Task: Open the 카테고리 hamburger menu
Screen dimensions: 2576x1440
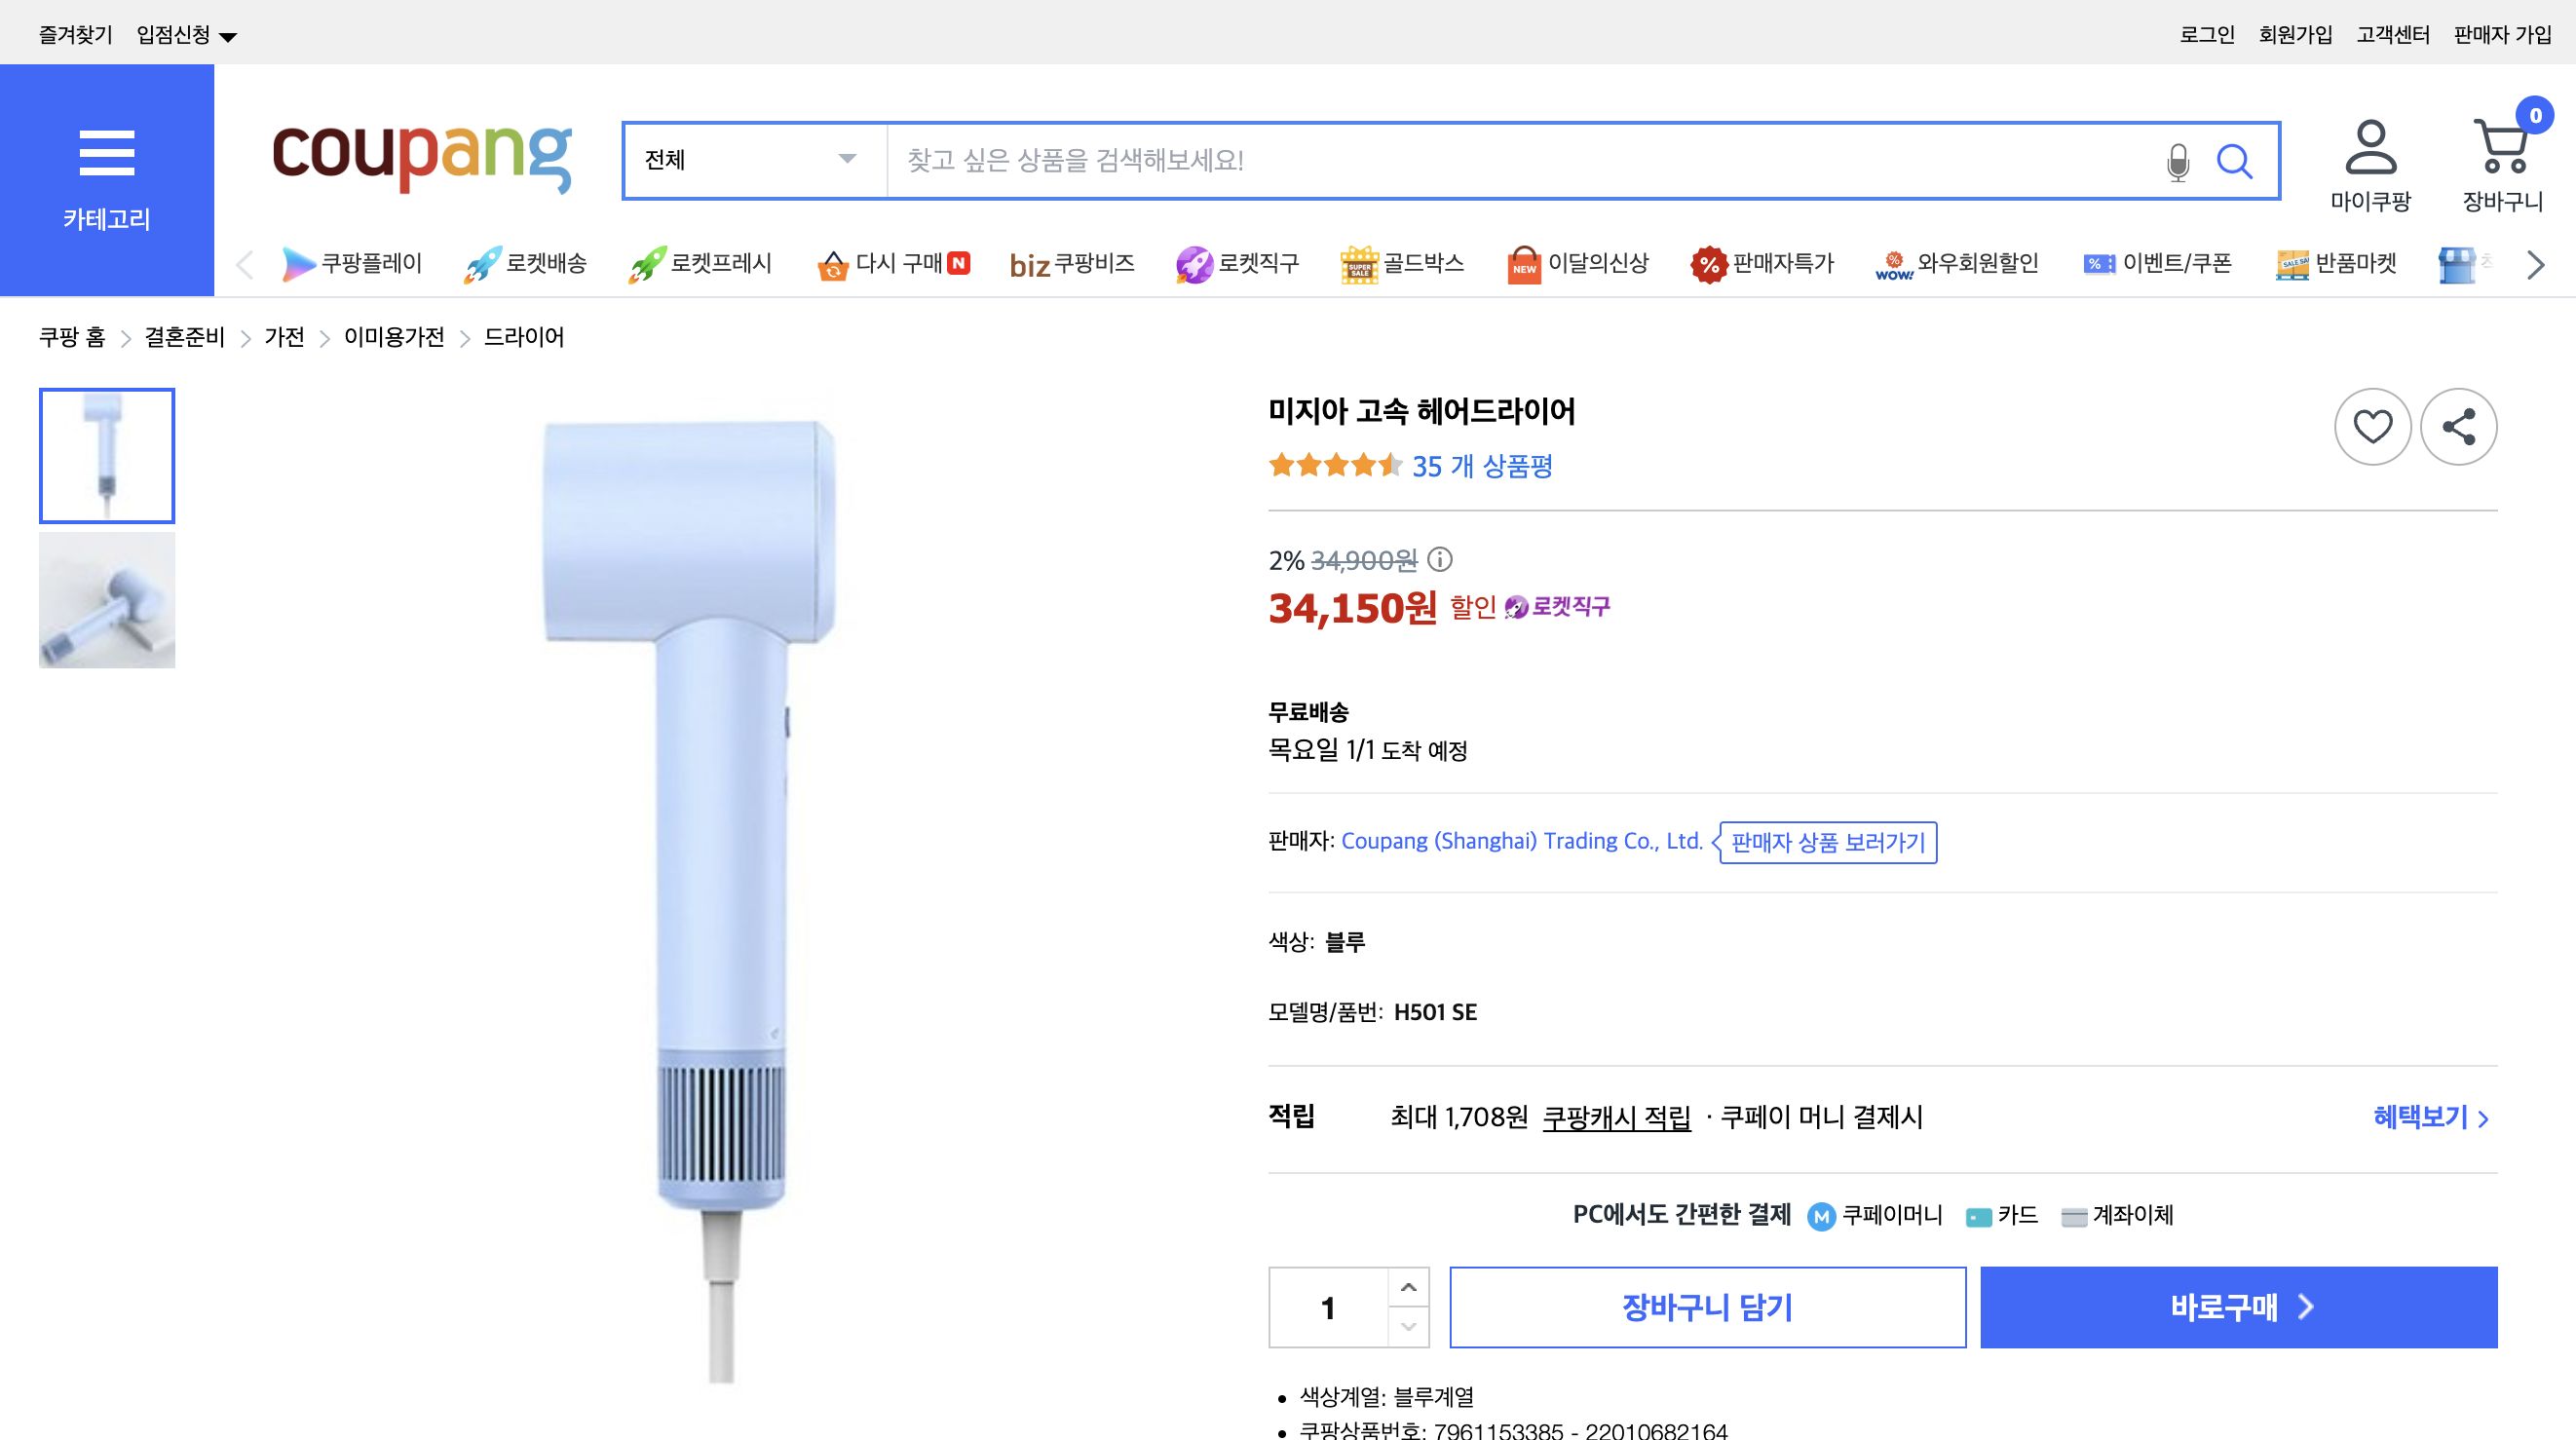Action: 105,152
